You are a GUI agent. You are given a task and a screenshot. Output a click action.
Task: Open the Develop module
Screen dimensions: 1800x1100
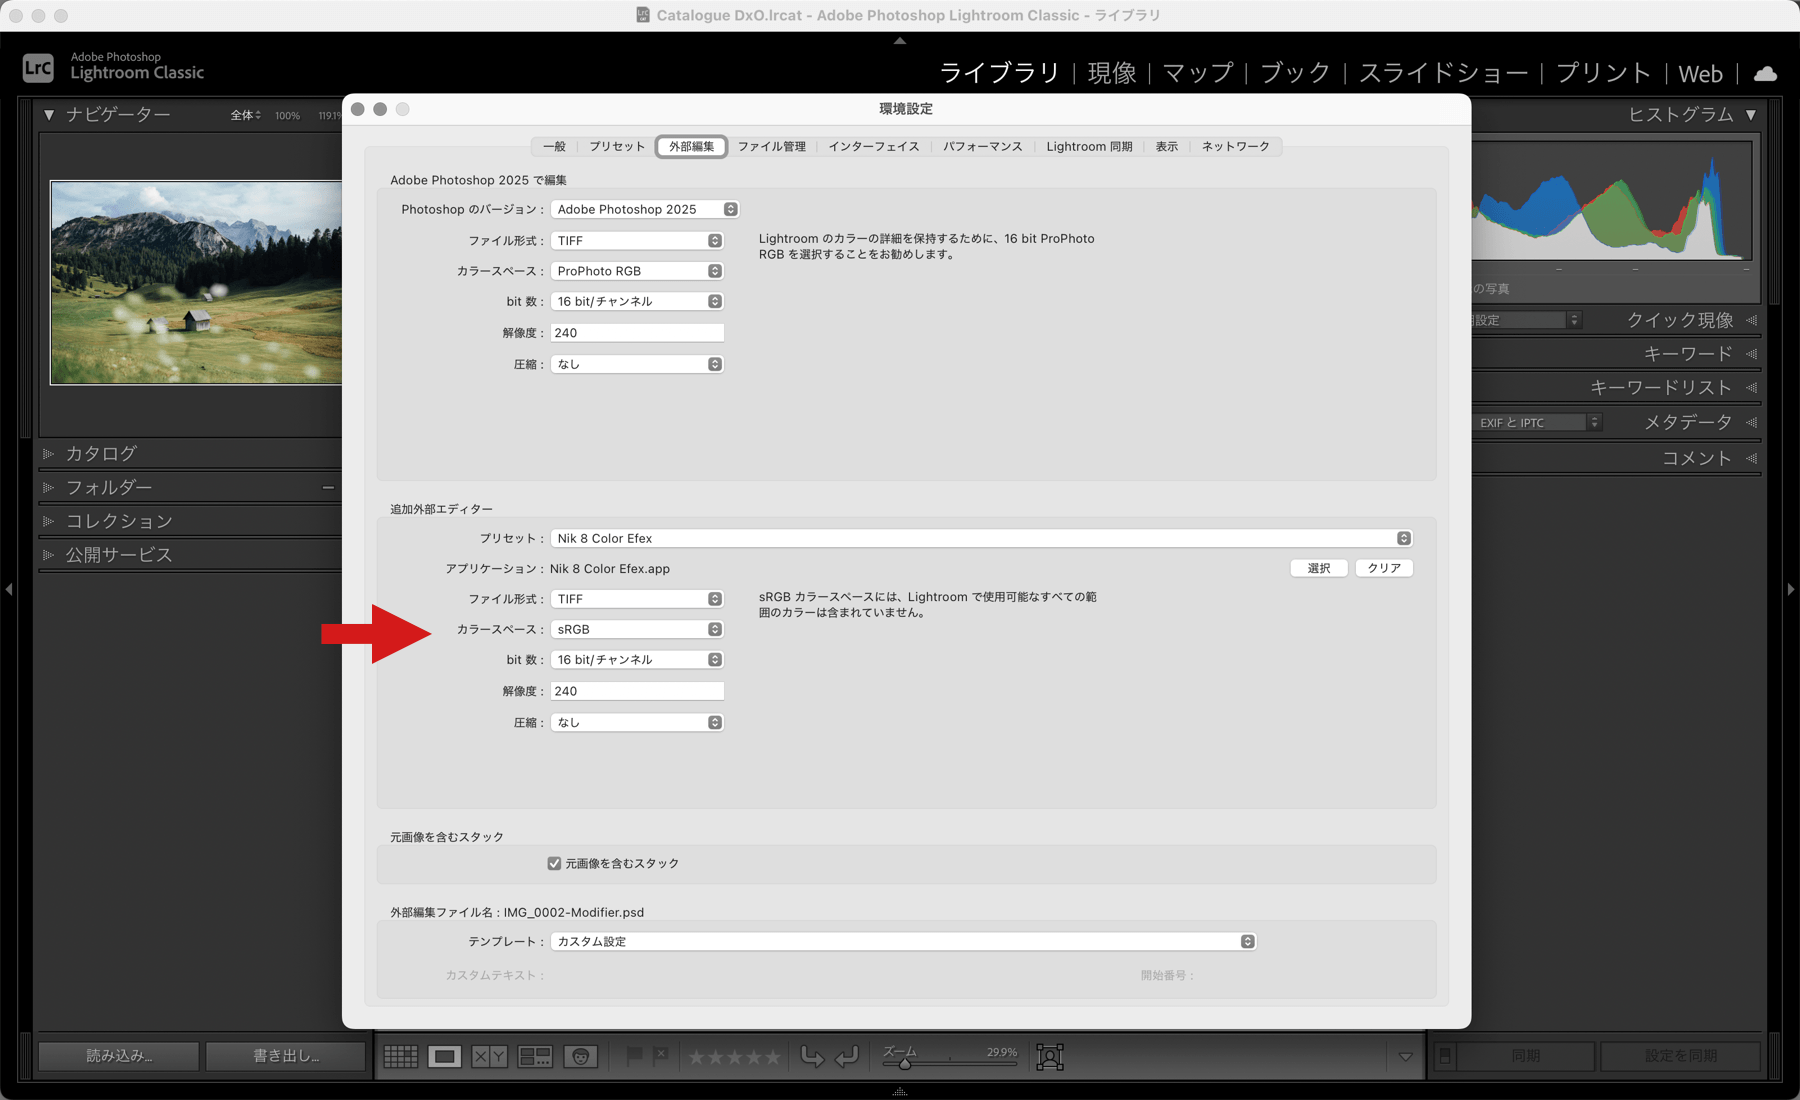click(x=1112, y=73)
